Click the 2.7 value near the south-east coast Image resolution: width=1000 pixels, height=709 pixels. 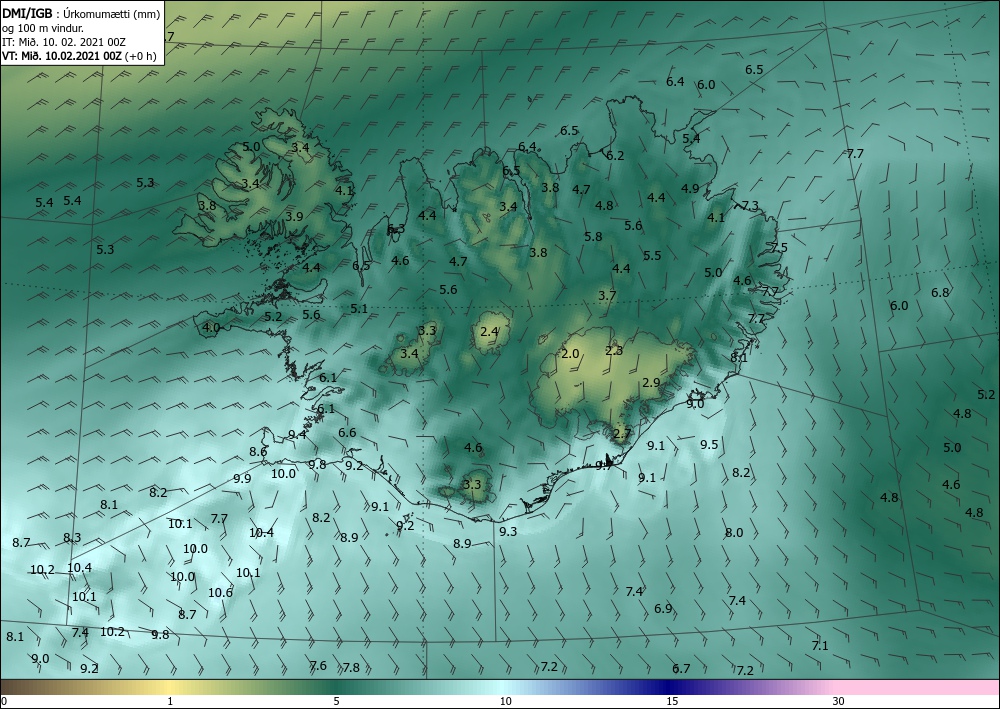(622, 434)
